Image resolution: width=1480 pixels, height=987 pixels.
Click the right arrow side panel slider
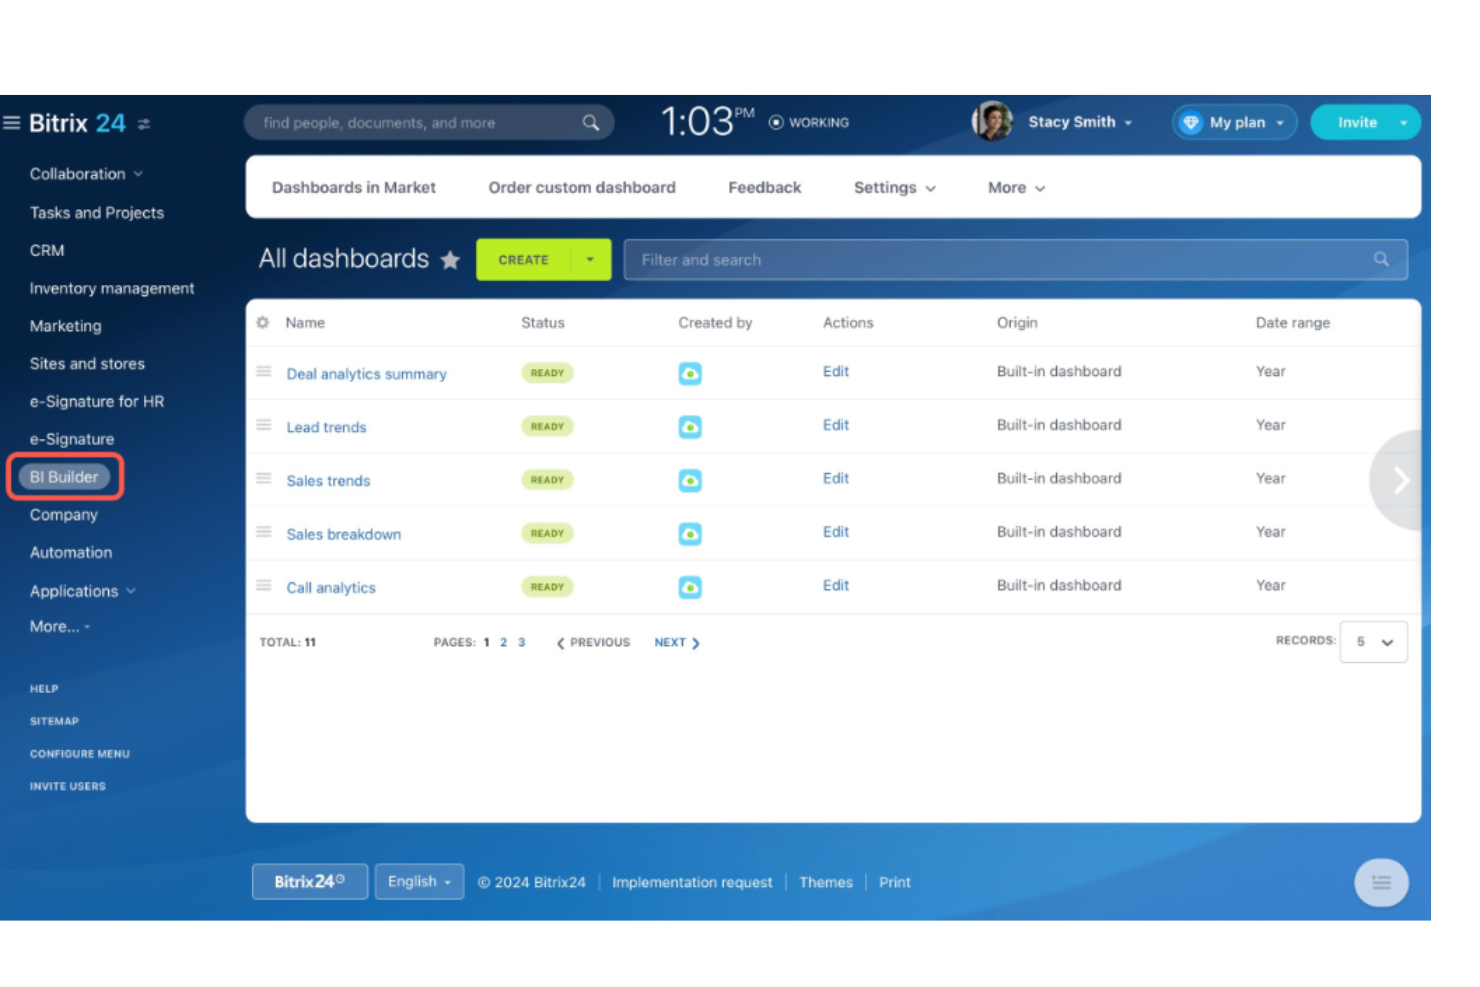1397,481
